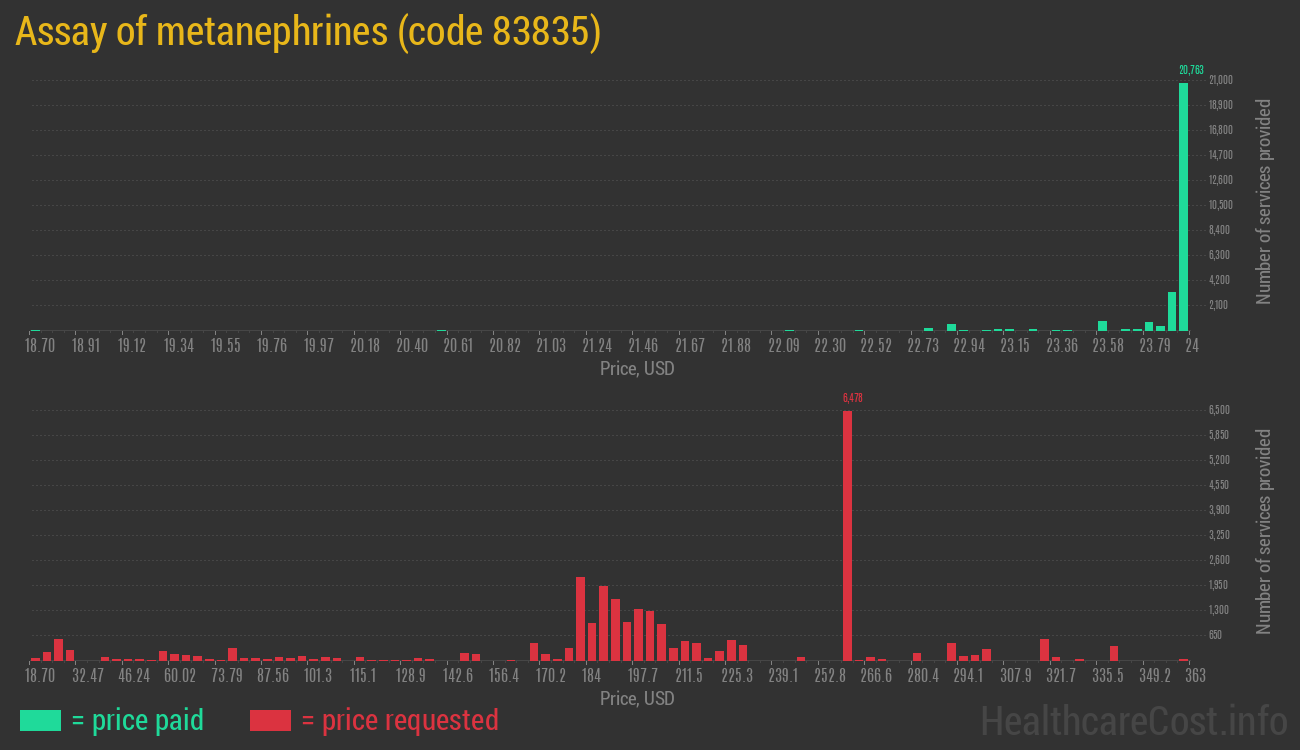Click the 363 label on the bottom x-axis
The width and height of the screenshot is (1300, 750).
point(1194,674)
